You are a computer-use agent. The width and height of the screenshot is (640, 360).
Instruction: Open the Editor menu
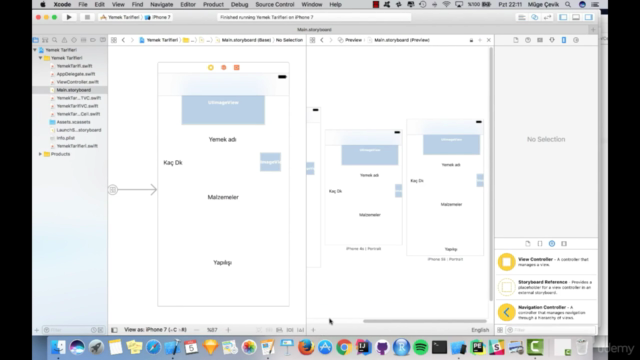188,4
